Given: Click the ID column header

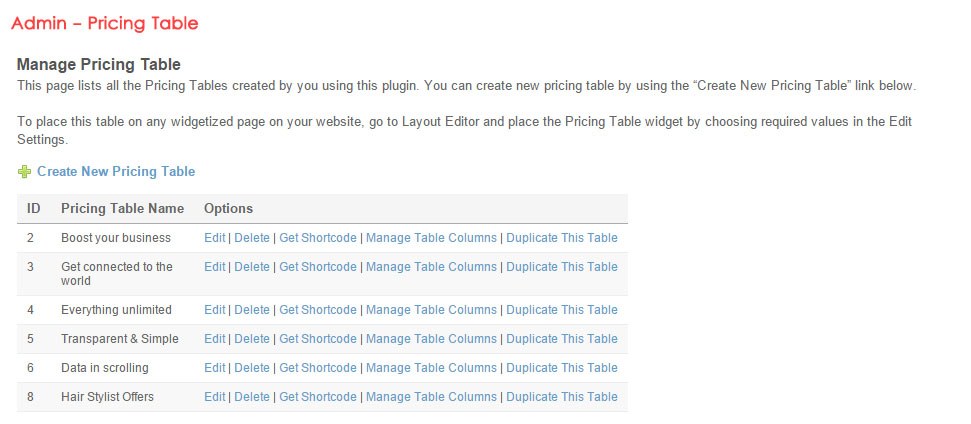Looking at the screenshot, I should coord(34,209).
